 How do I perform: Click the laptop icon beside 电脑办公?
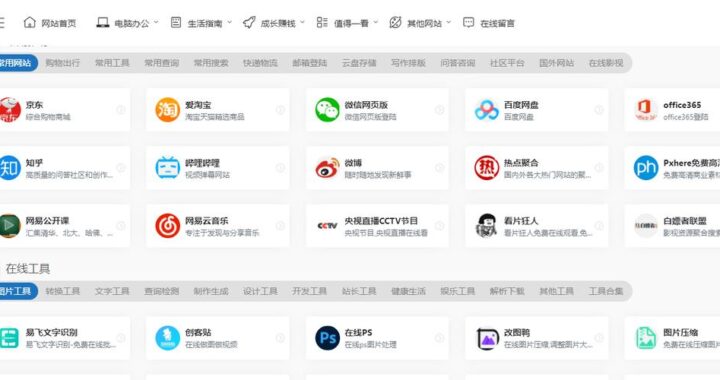[102, 22]
